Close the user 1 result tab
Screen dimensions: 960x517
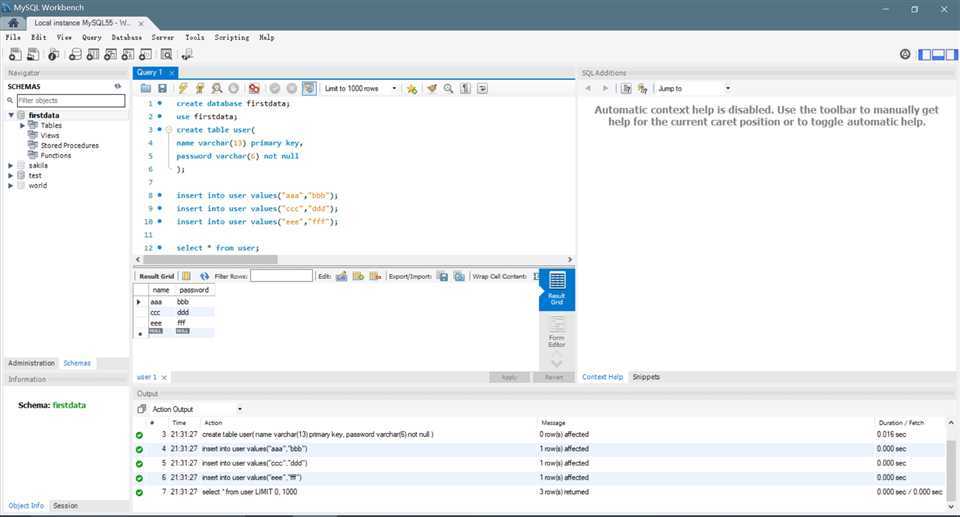164,377
